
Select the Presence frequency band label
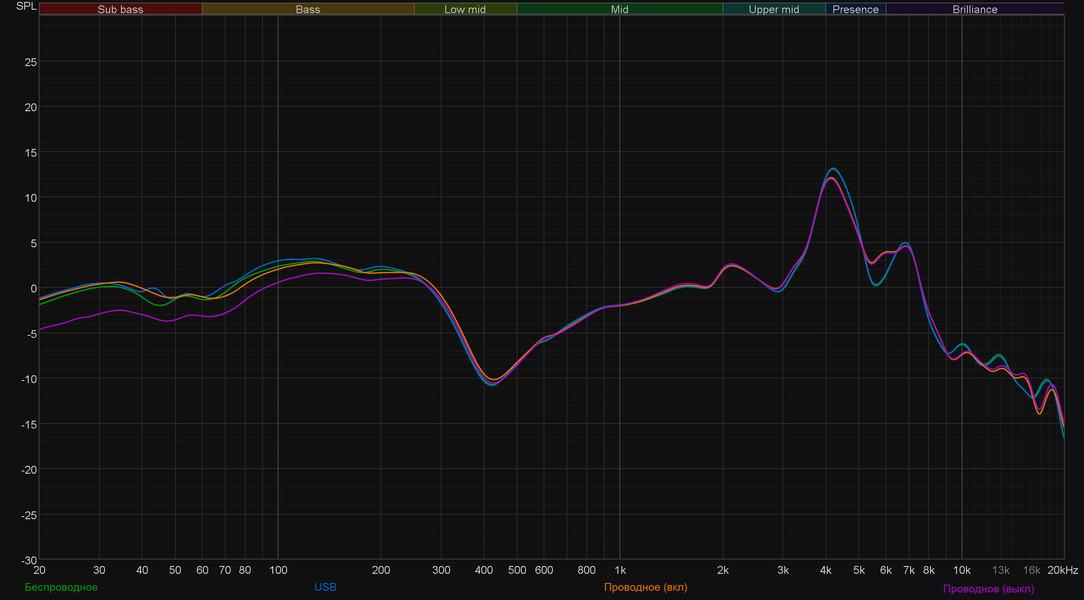(855, 9)
